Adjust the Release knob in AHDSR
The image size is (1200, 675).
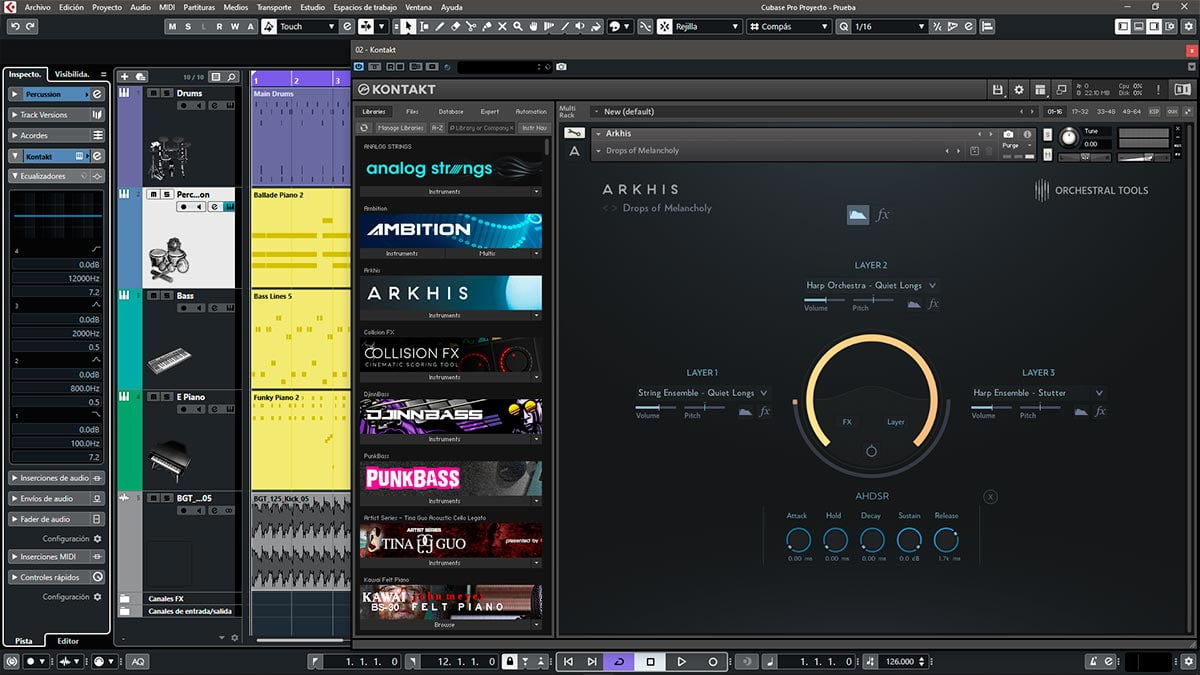coord(946,541)
